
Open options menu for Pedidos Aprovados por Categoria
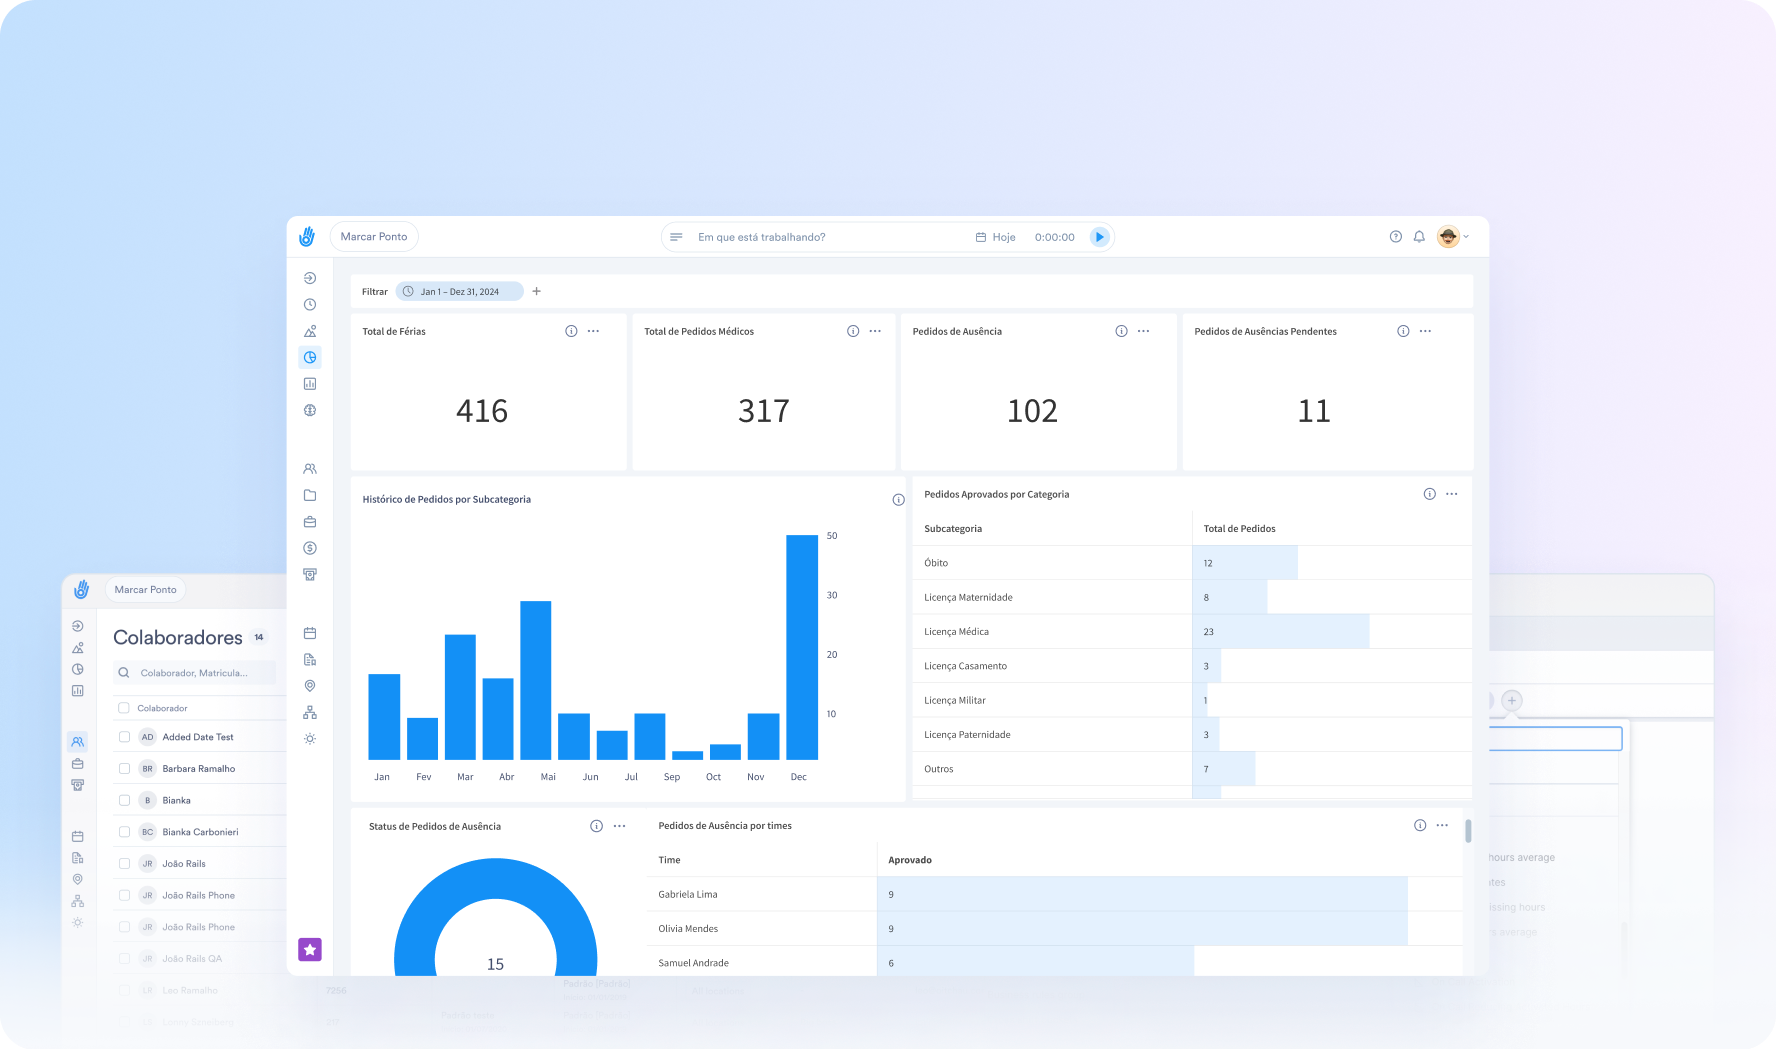[x=1451, y=494]
